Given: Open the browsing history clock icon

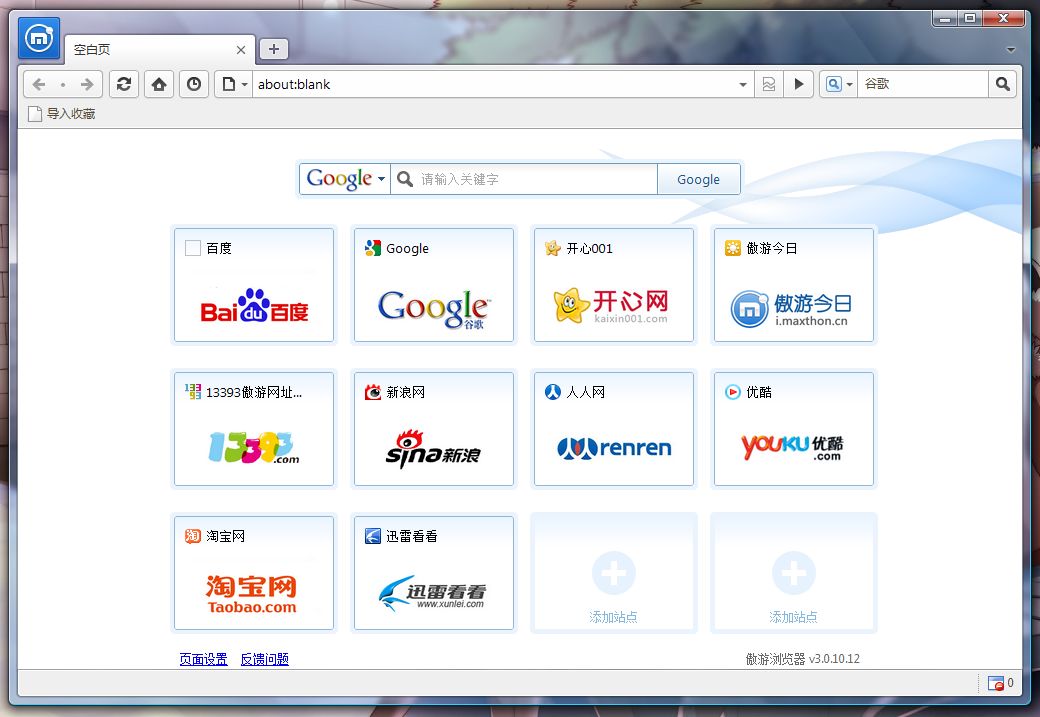Looking at the screenshot, I should (193, 85).
